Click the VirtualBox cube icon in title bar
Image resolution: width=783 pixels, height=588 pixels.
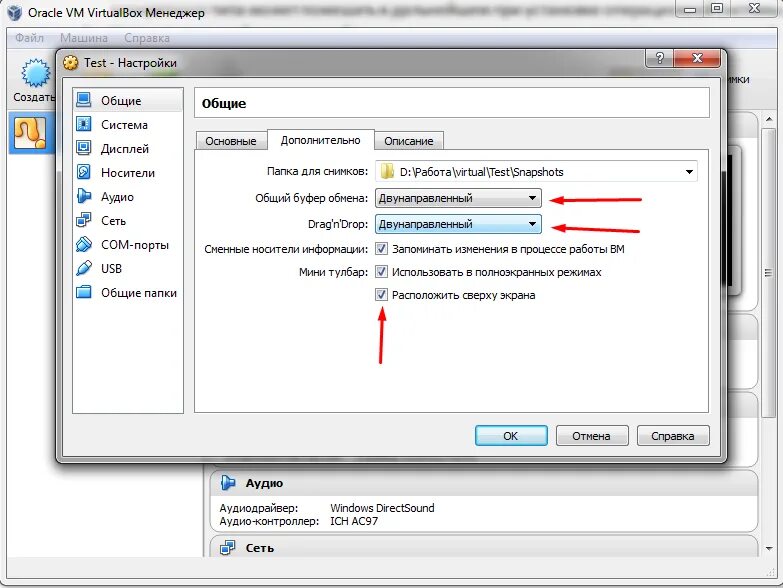pos(14,12)
